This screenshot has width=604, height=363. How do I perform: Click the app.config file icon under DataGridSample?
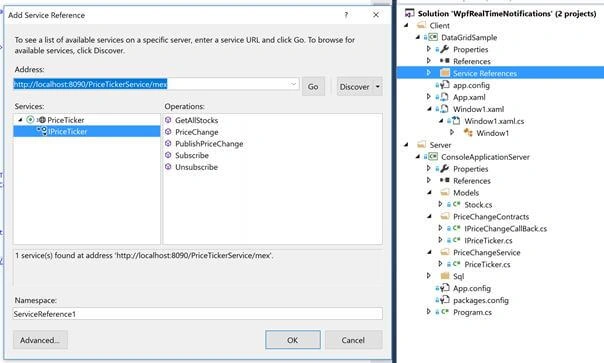coord(445,85)
